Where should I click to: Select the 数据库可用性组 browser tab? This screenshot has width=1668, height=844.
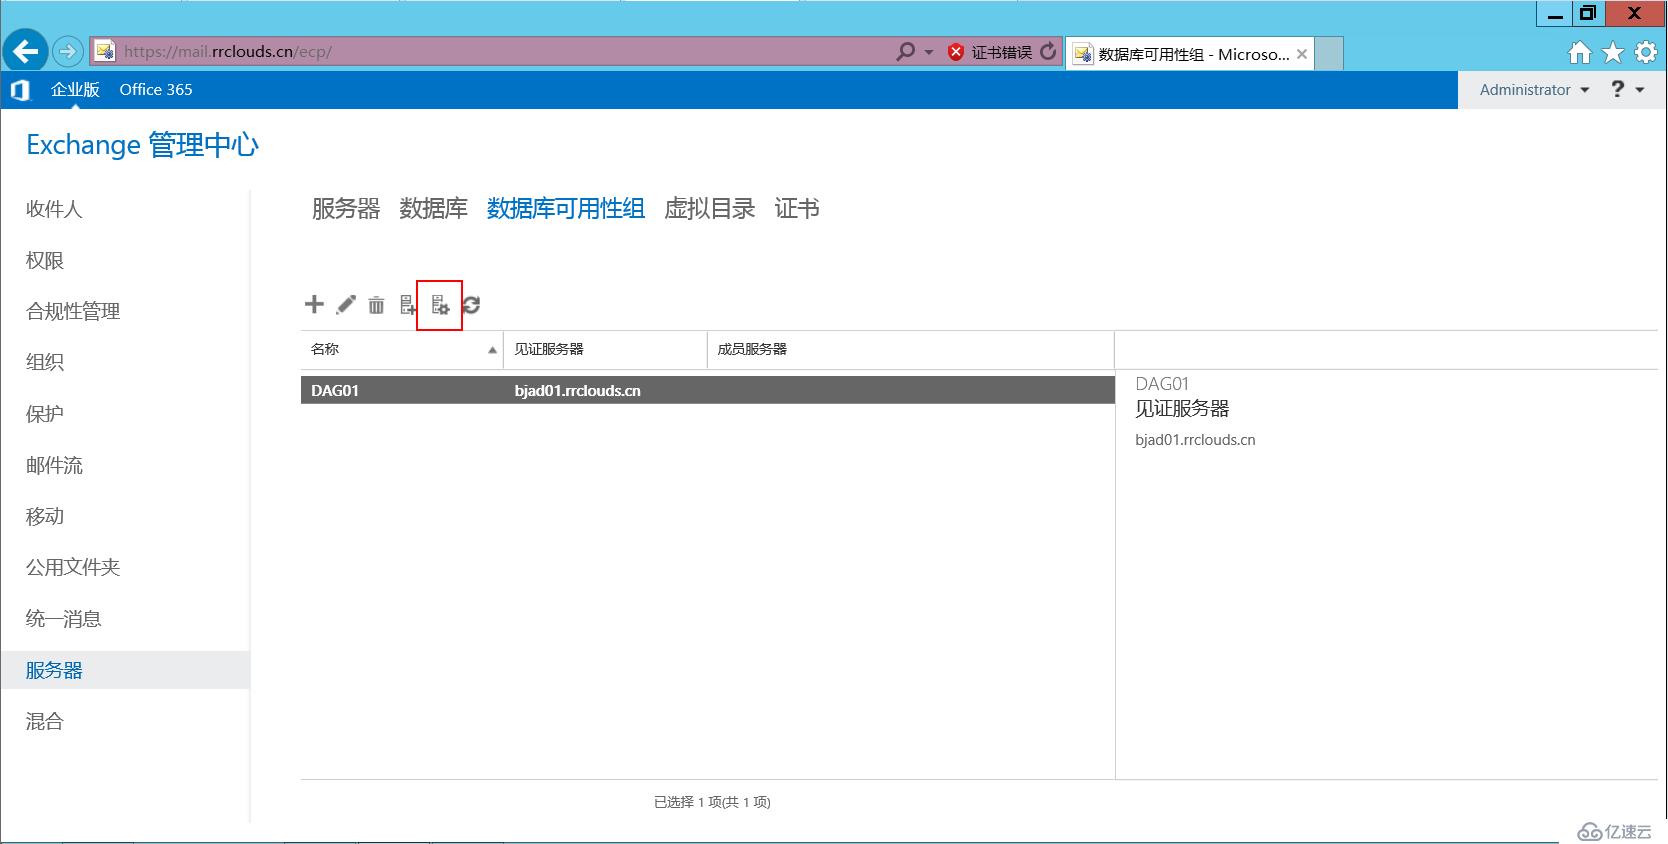[x=1190, y=54]
